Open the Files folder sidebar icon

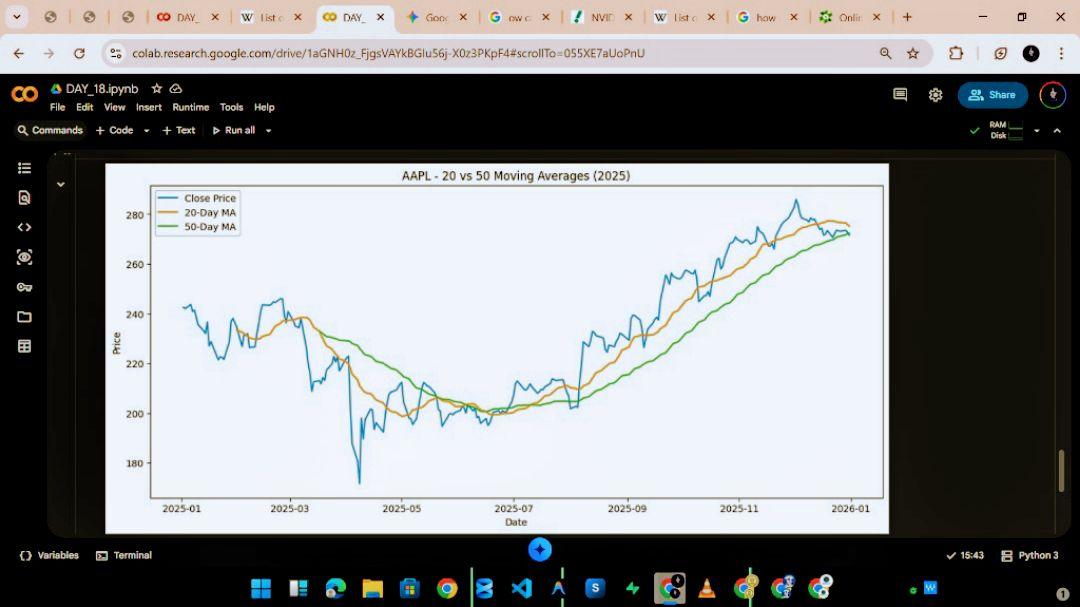point(24,317)
